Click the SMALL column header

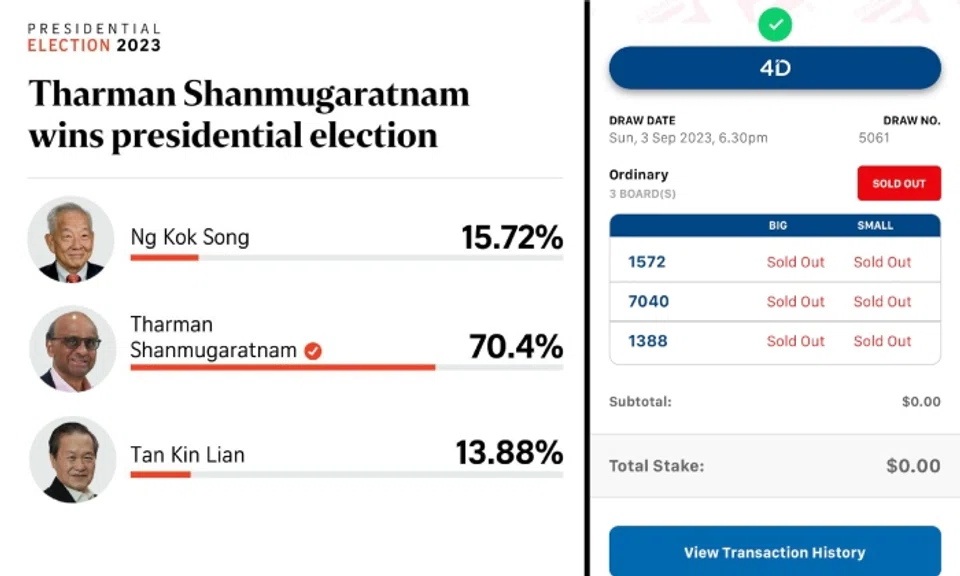[875, 226]
